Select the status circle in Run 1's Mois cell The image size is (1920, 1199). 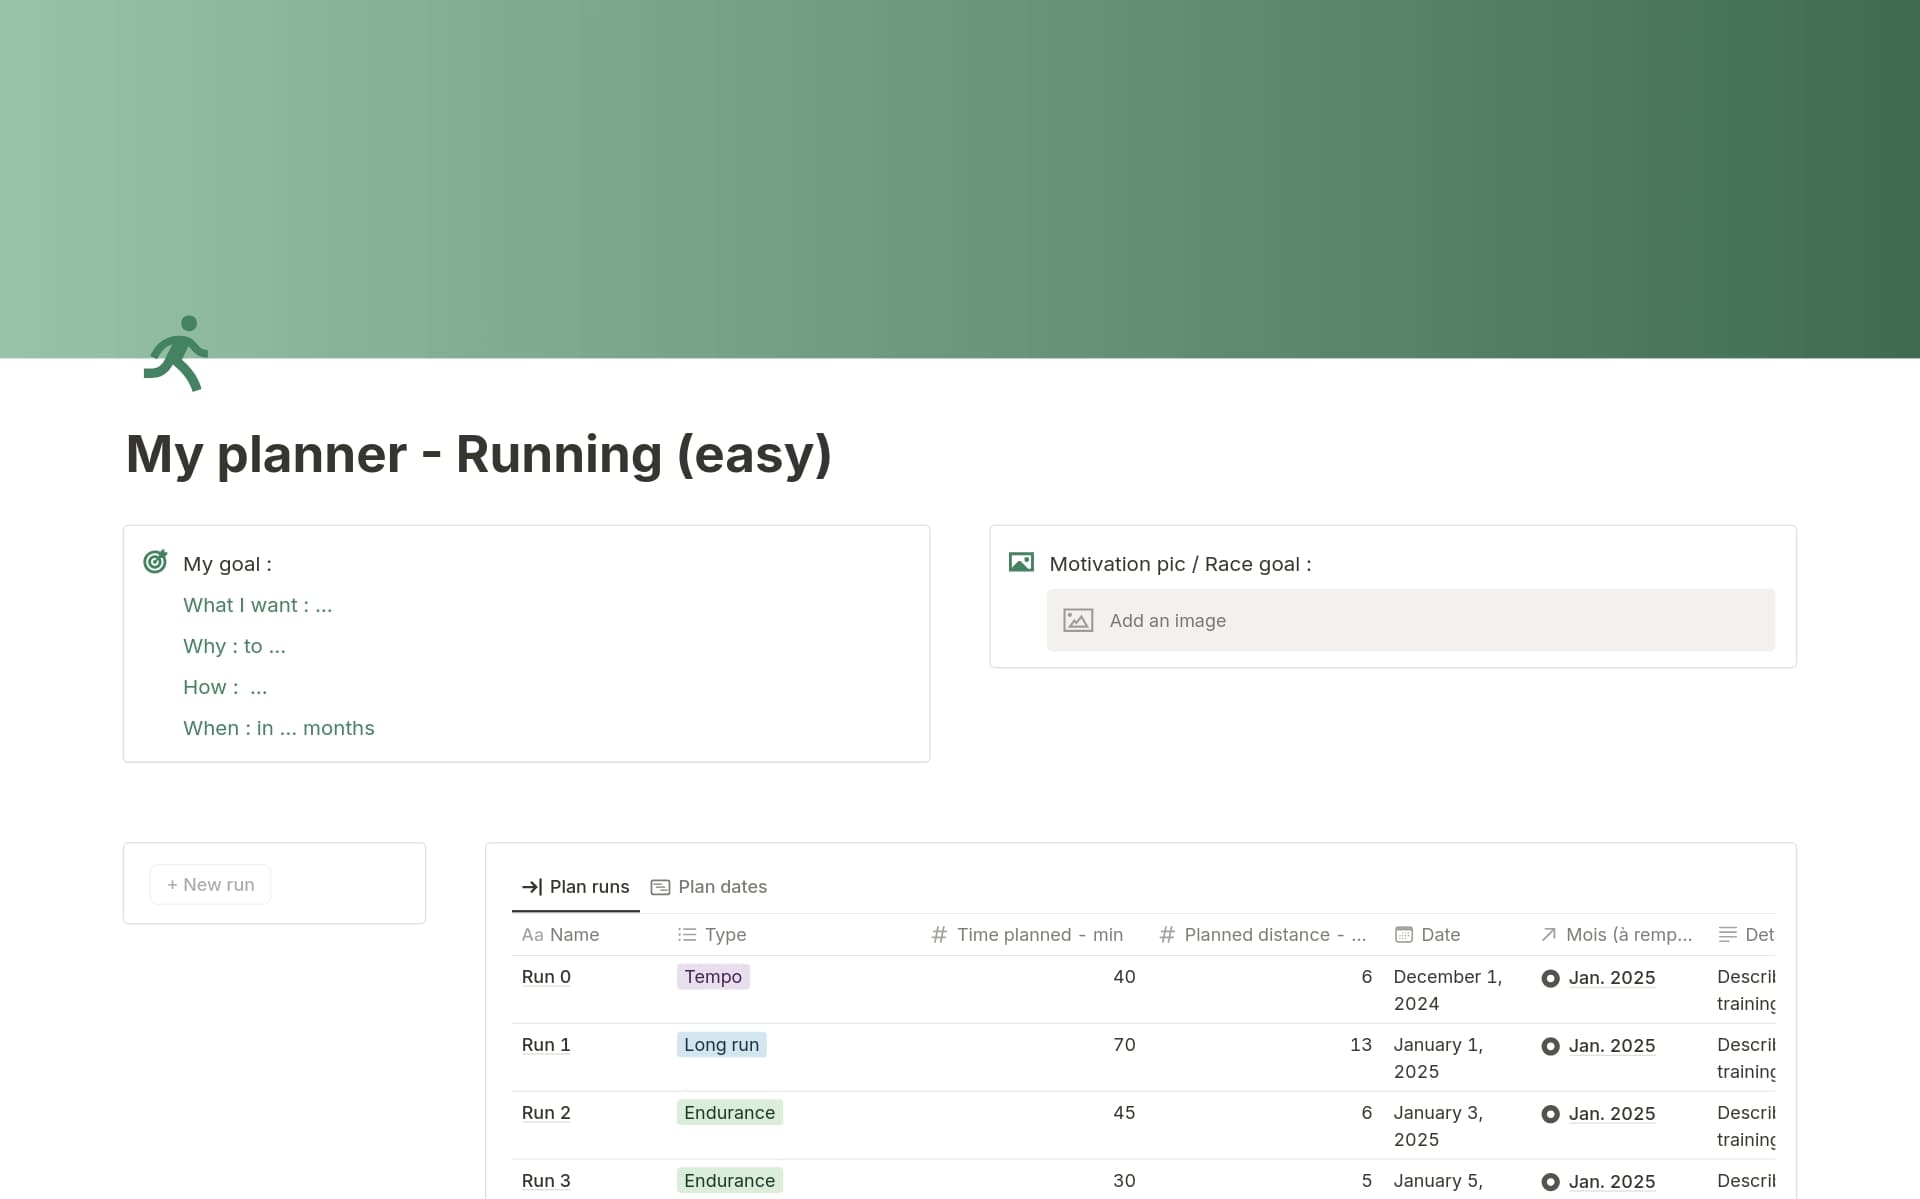[1551, 1046]
